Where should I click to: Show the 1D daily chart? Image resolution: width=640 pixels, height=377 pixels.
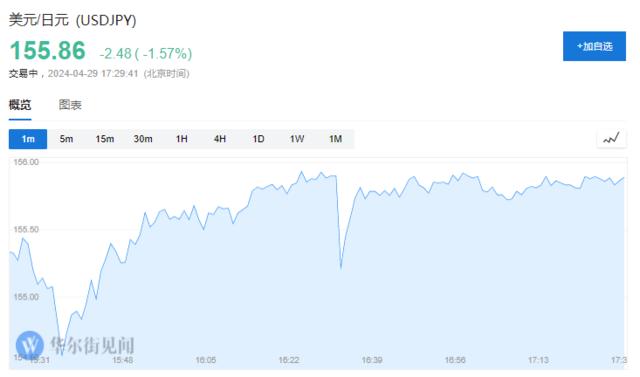tap(258, 139)
